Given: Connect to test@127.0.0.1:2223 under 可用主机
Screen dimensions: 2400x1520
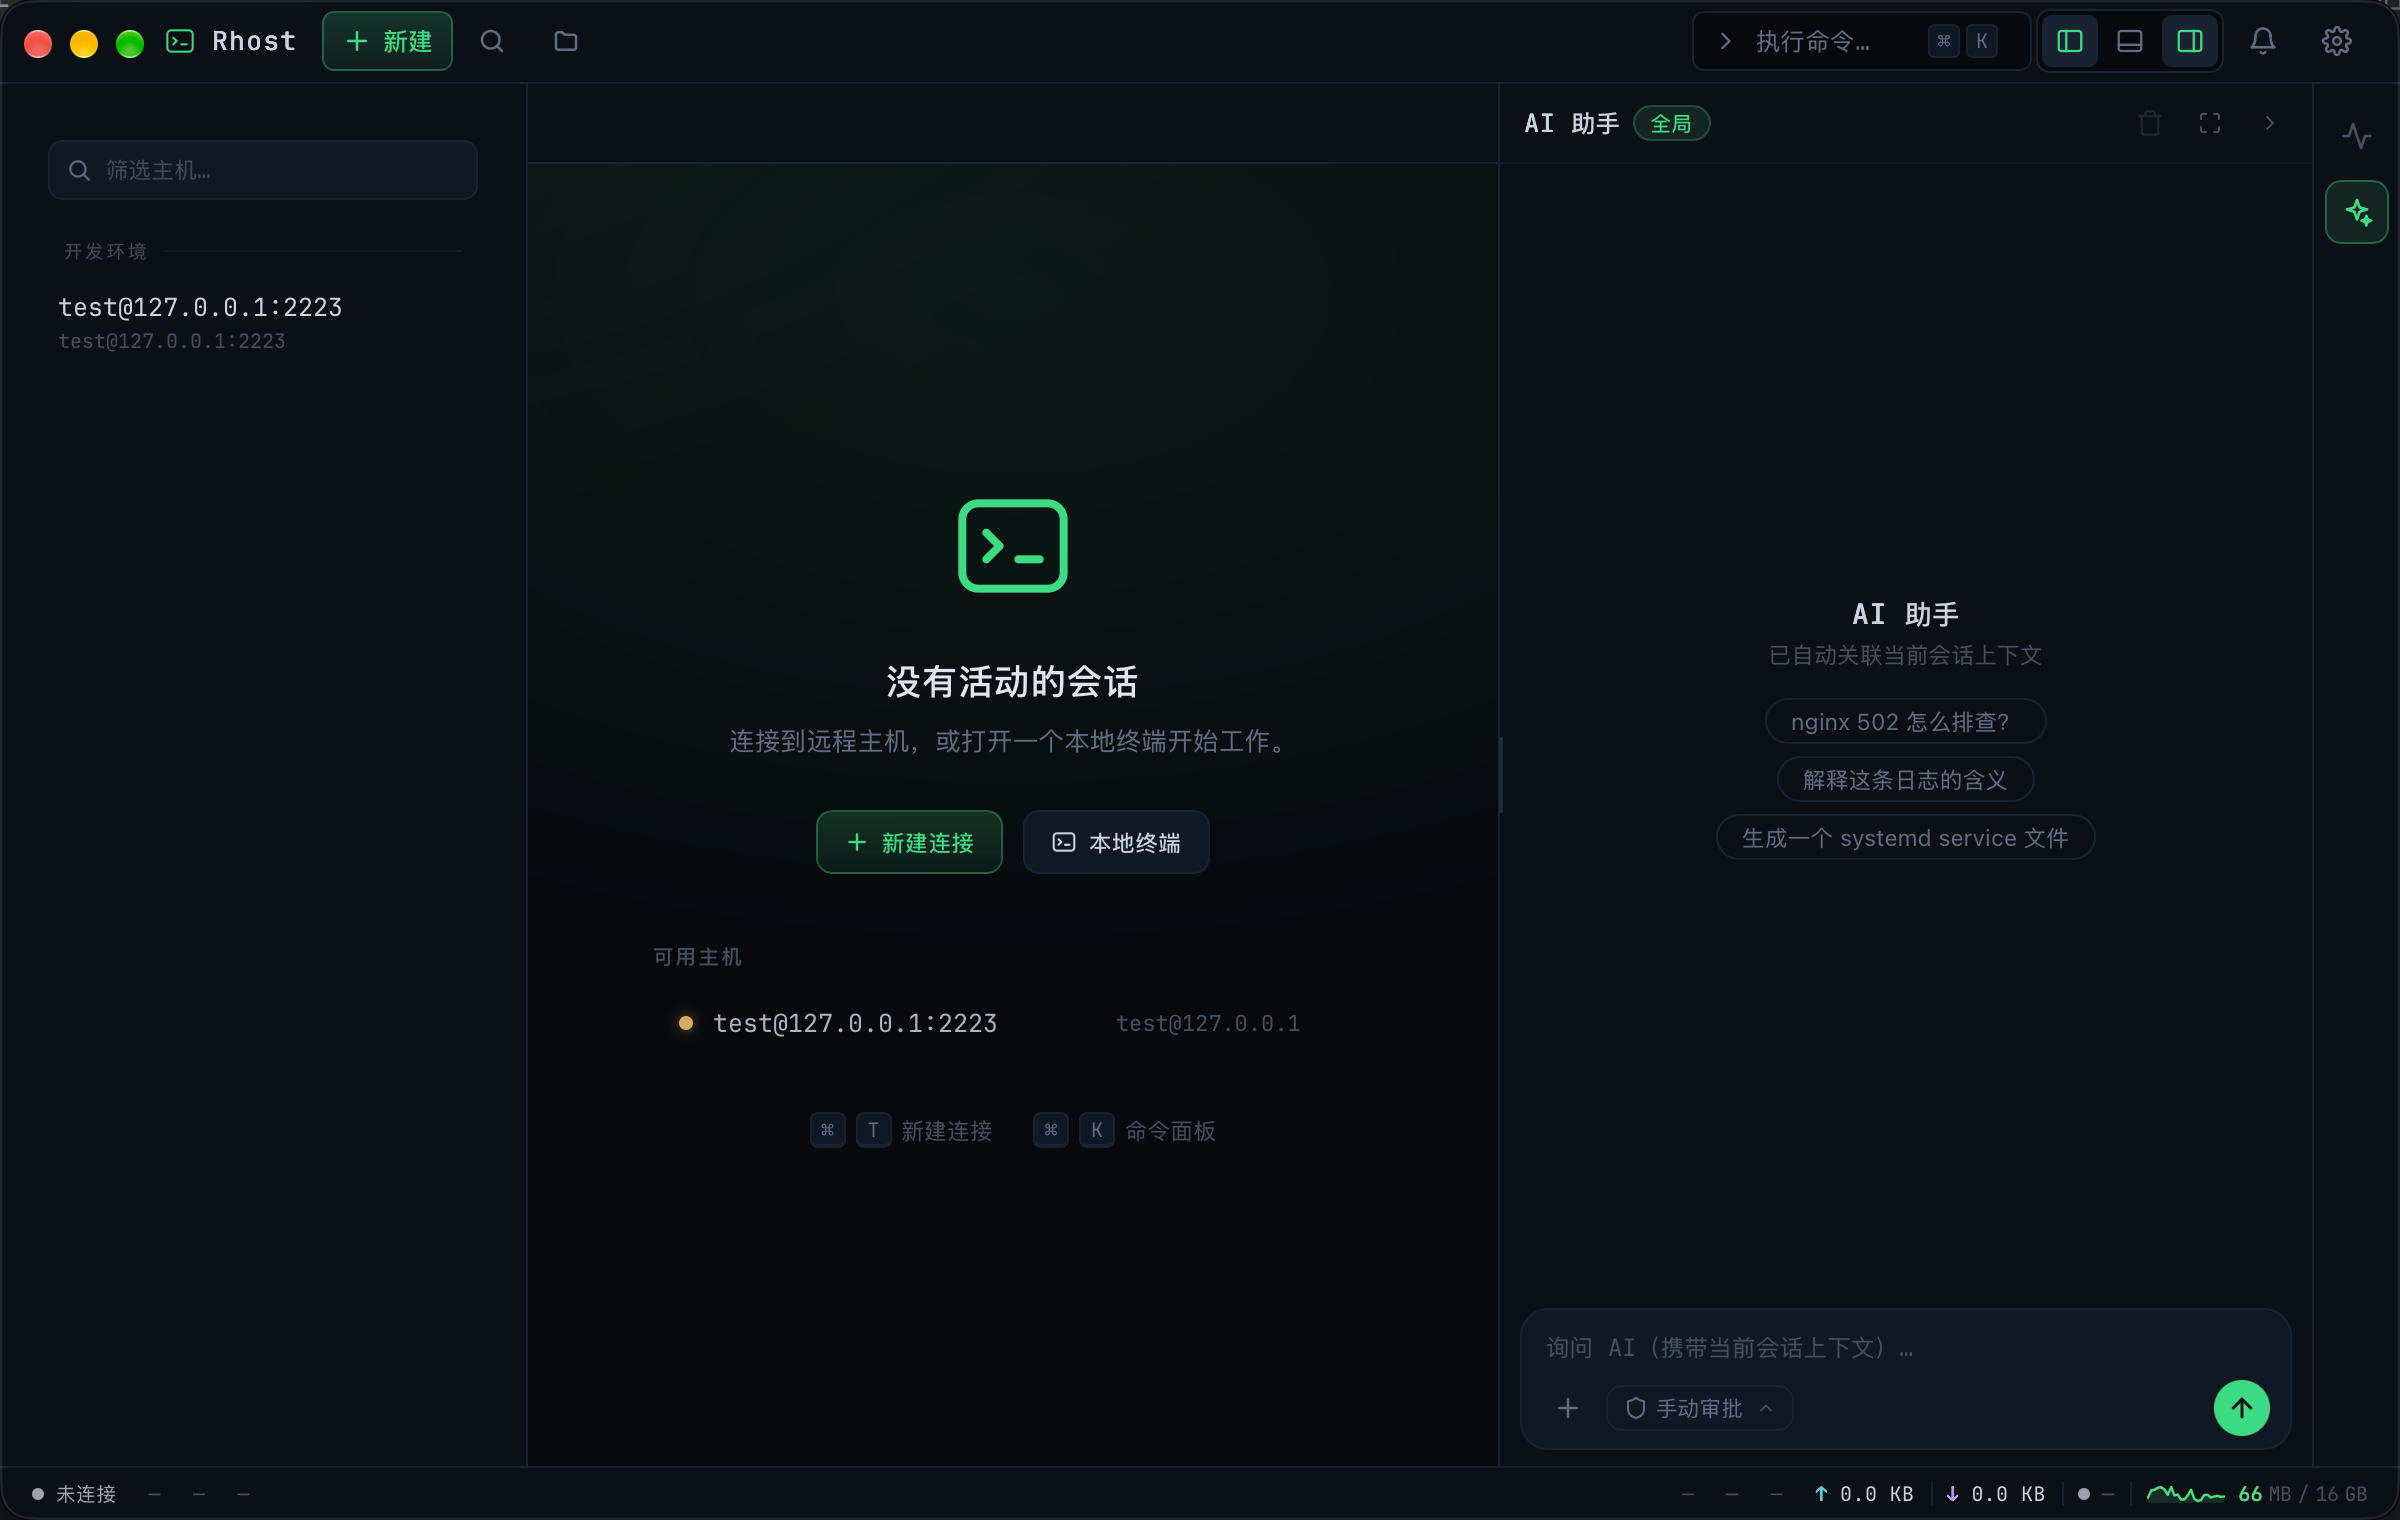Looking at the screenshot, I should pyautogui.click(x=1012, y=1023).
